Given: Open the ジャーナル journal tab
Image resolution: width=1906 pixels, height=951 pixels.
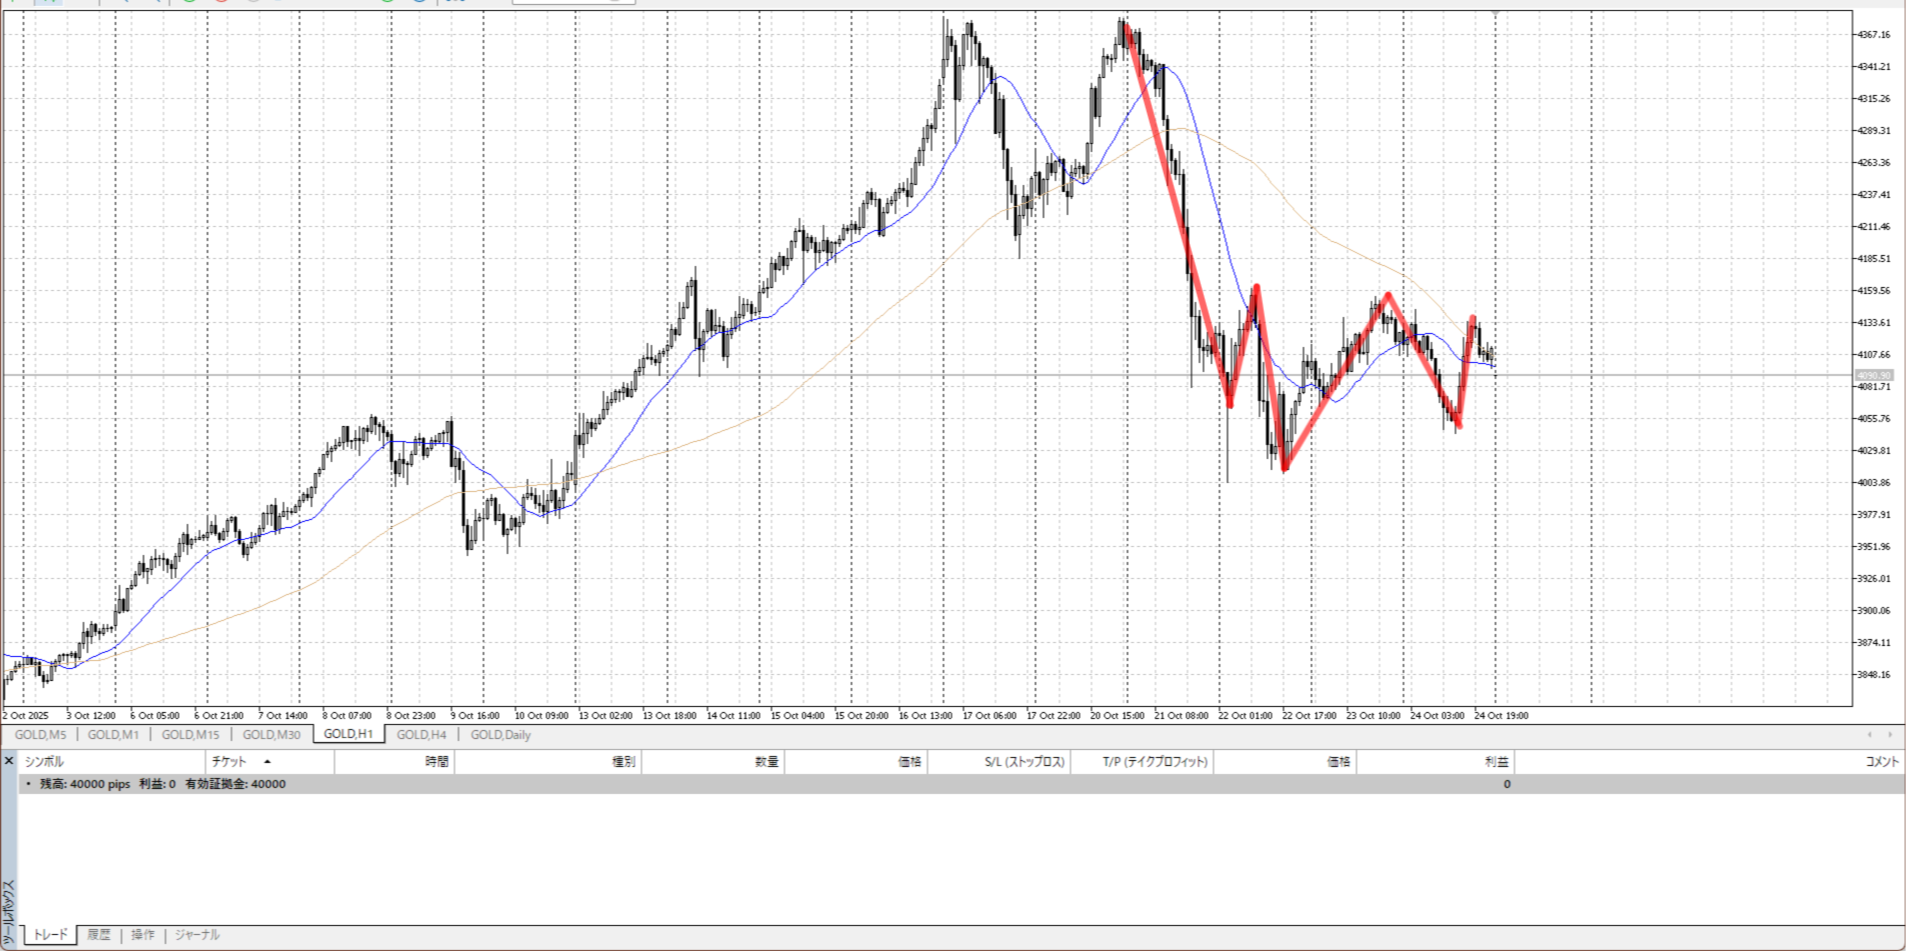Looking at the screenshot, I should click(x=197, y=935).
